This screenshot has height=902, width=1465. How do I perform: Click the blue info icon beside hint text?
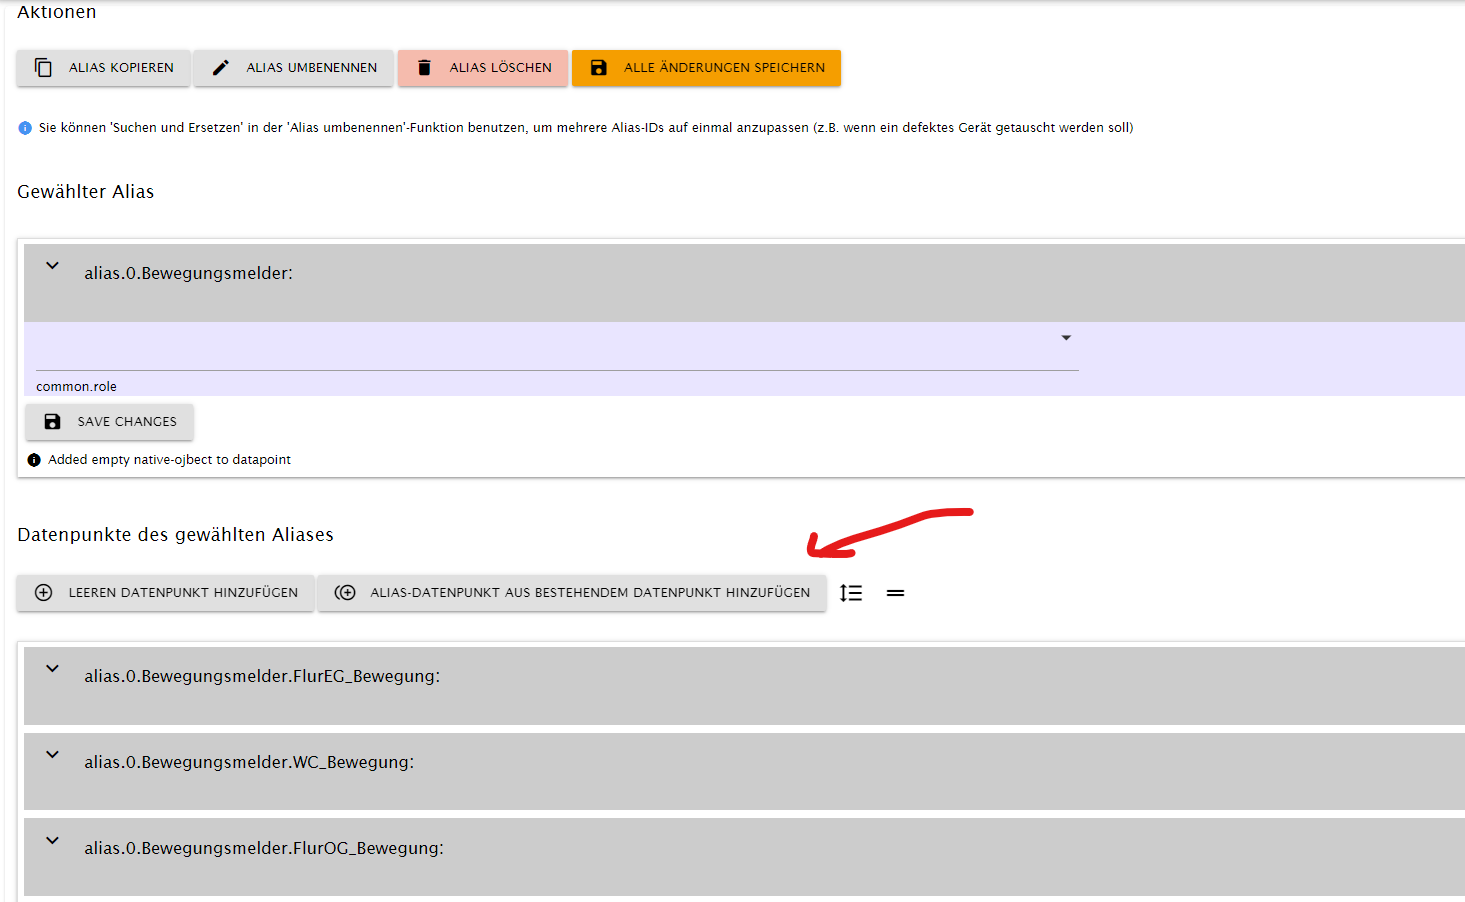[25, 128]
